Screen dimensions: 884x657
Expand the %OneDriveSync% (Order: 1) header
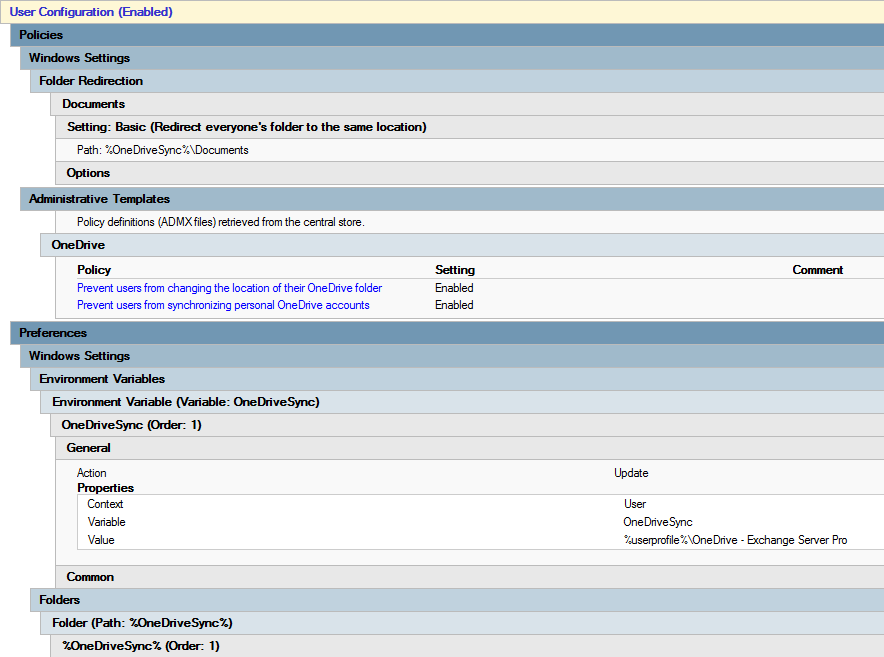point(140,646)
